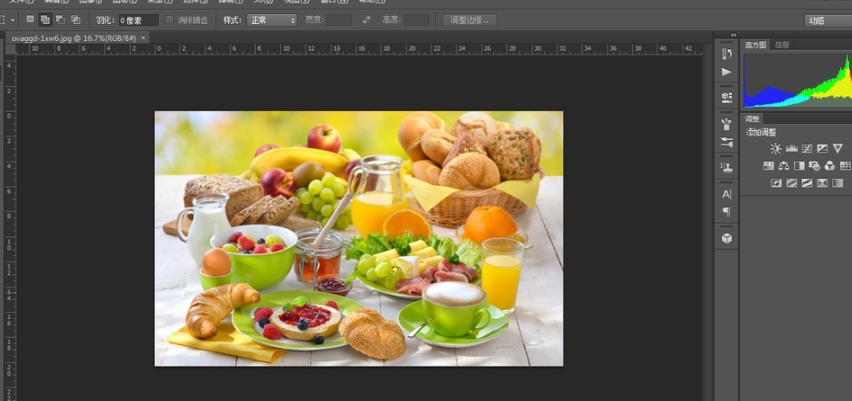Add a Brightness/Contrast adjustment sun icon
The image size is (852, 401).
[775, 148]
